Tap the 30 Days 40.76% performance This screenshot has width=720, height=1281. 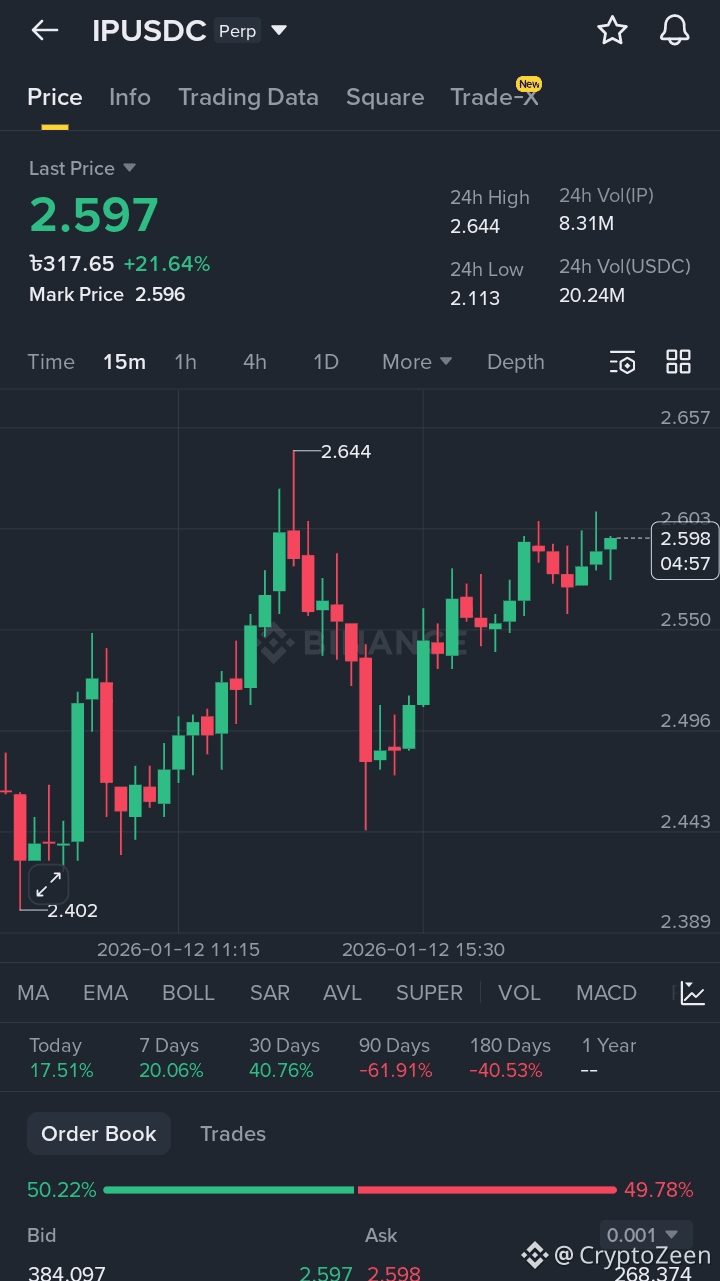click(283, 1058)
